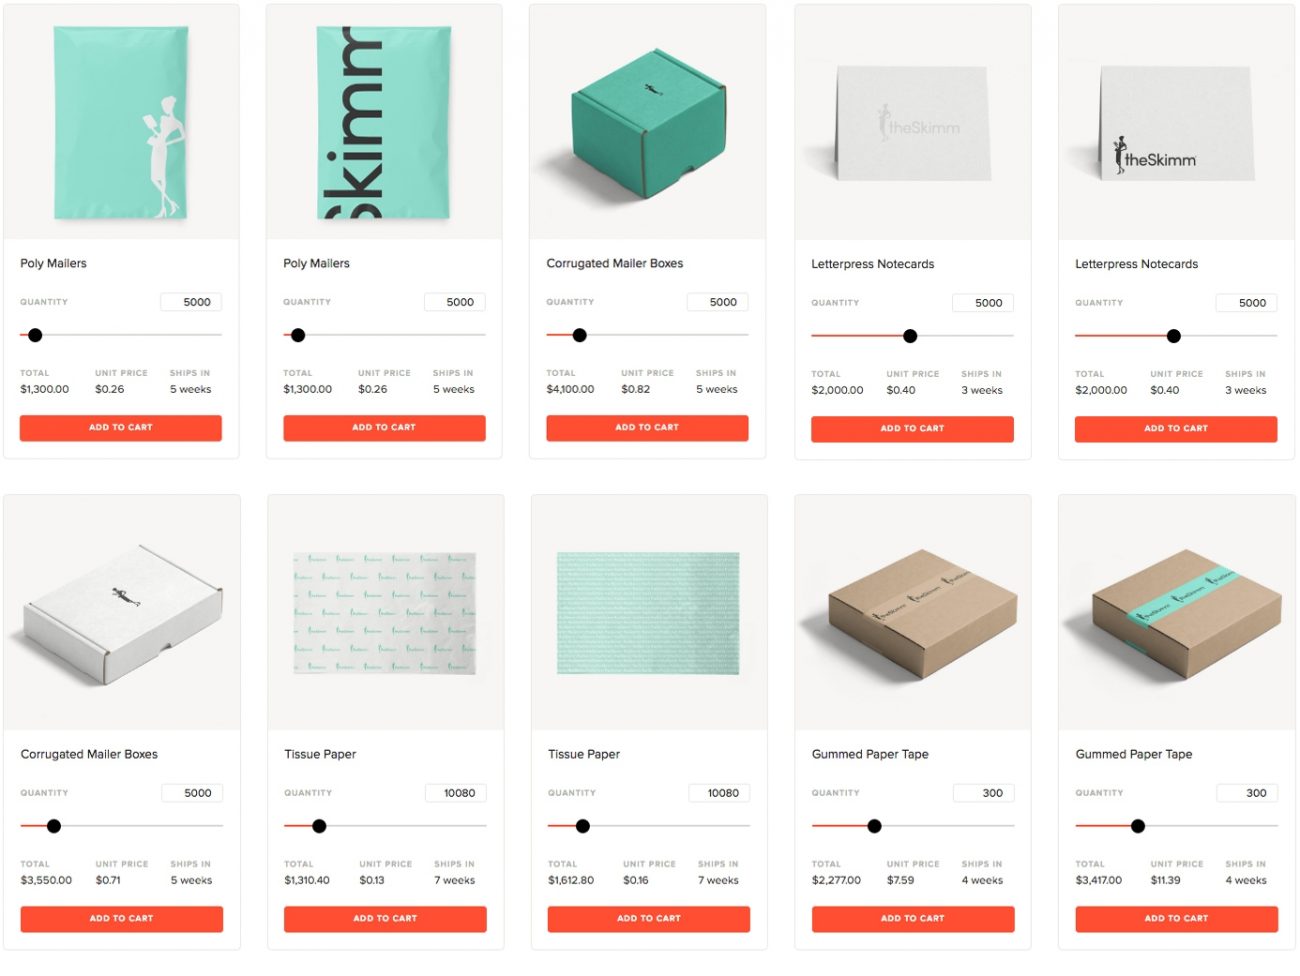
Task: Click Letterpress Notecards black-logo quantity slider handle
Action: 1174,336
